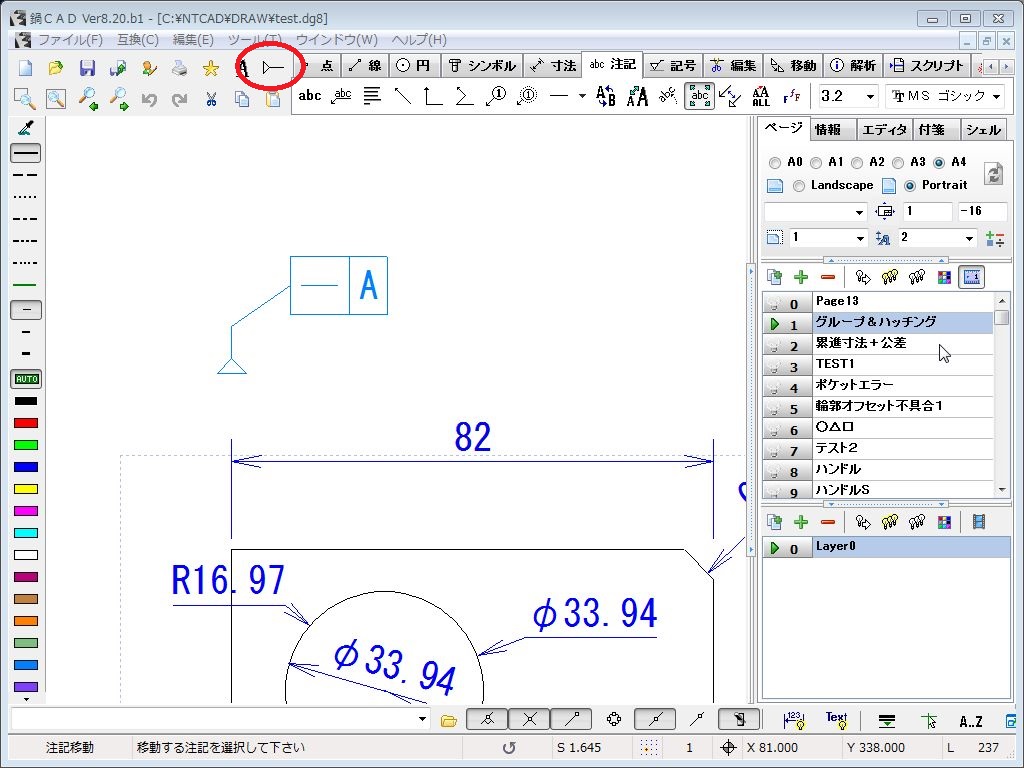
Task: Select the A4 paper size radio
Action: (939, 163)
